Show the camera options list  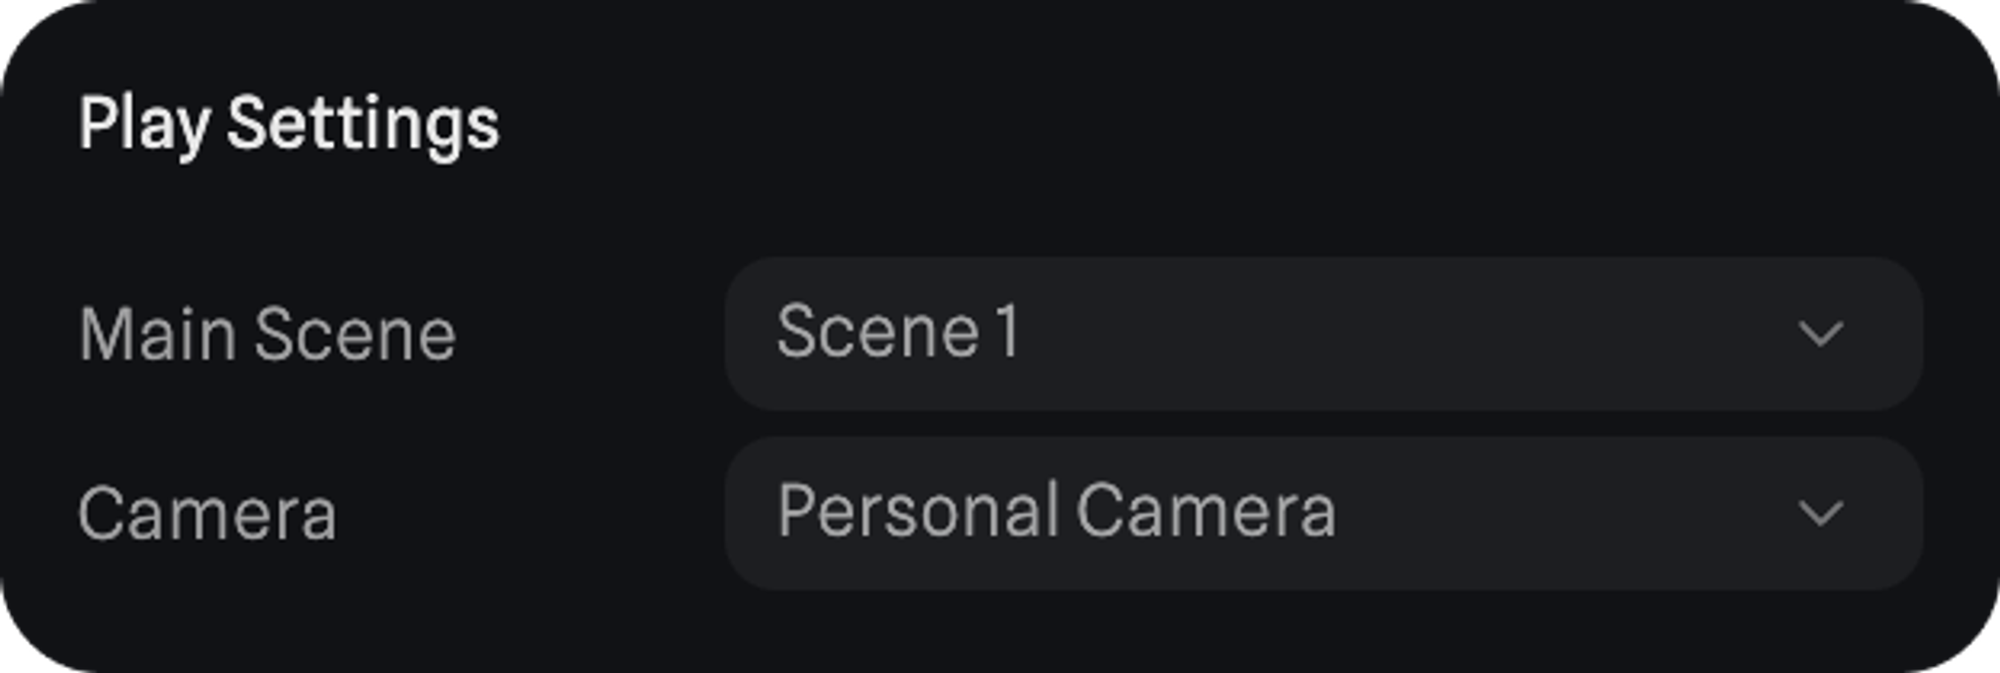point(1322,513)
